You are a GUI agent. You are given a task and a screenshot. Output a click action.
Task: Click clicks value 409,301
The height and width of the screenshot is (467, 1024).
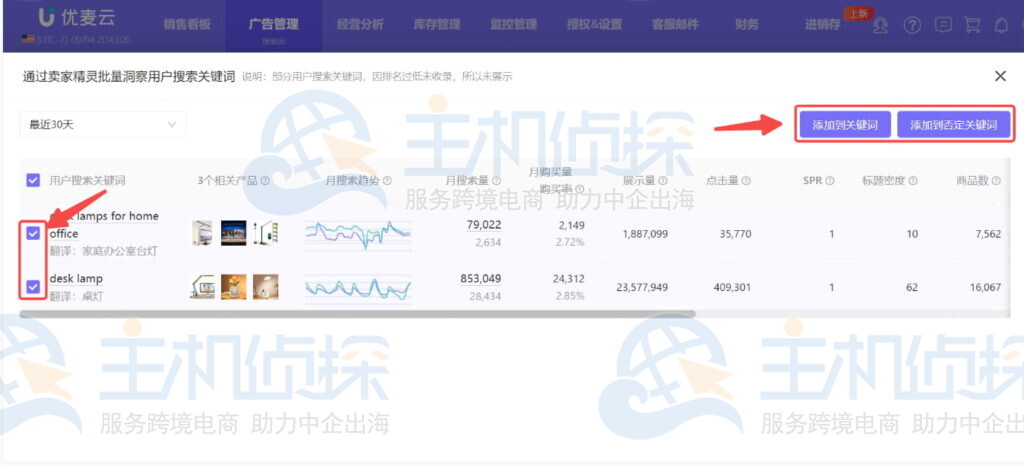click(731, 287)
